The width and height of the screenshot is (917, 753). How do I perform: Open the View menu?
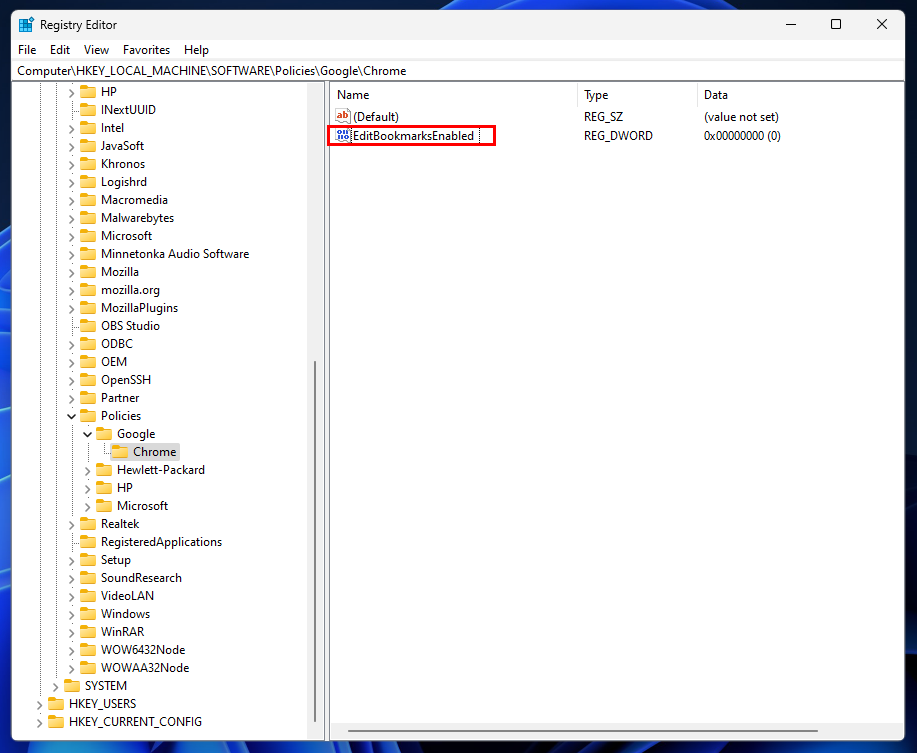coord(96,50)
